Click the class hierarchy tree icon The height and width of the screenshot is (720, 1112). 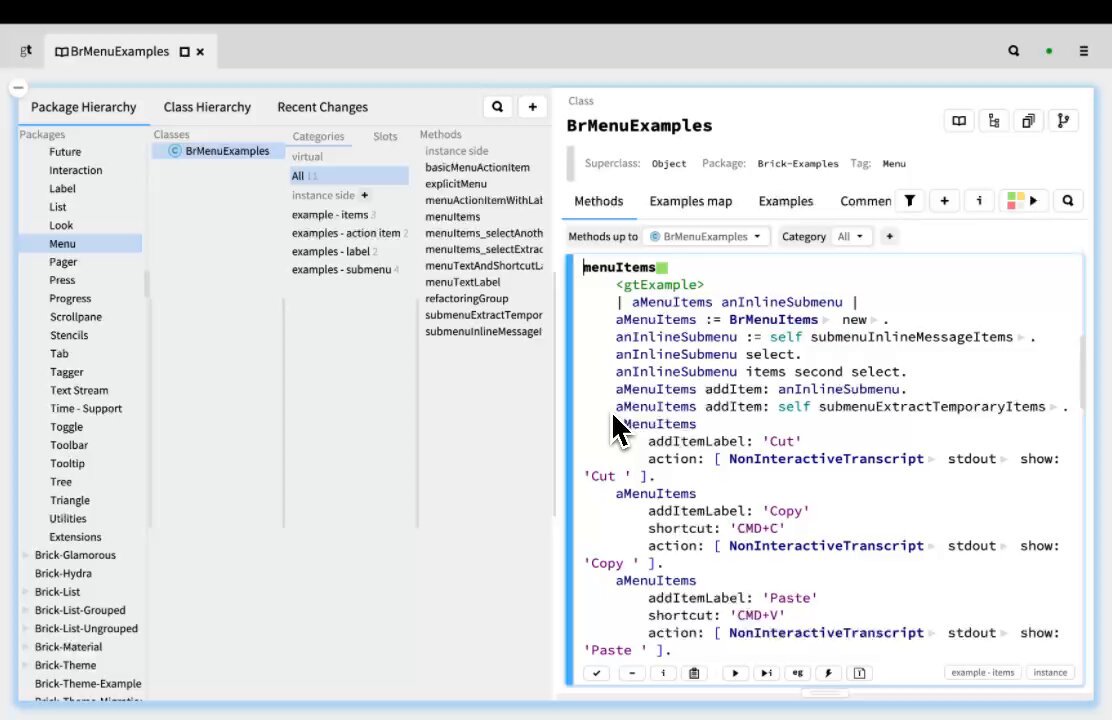(994, 121)
